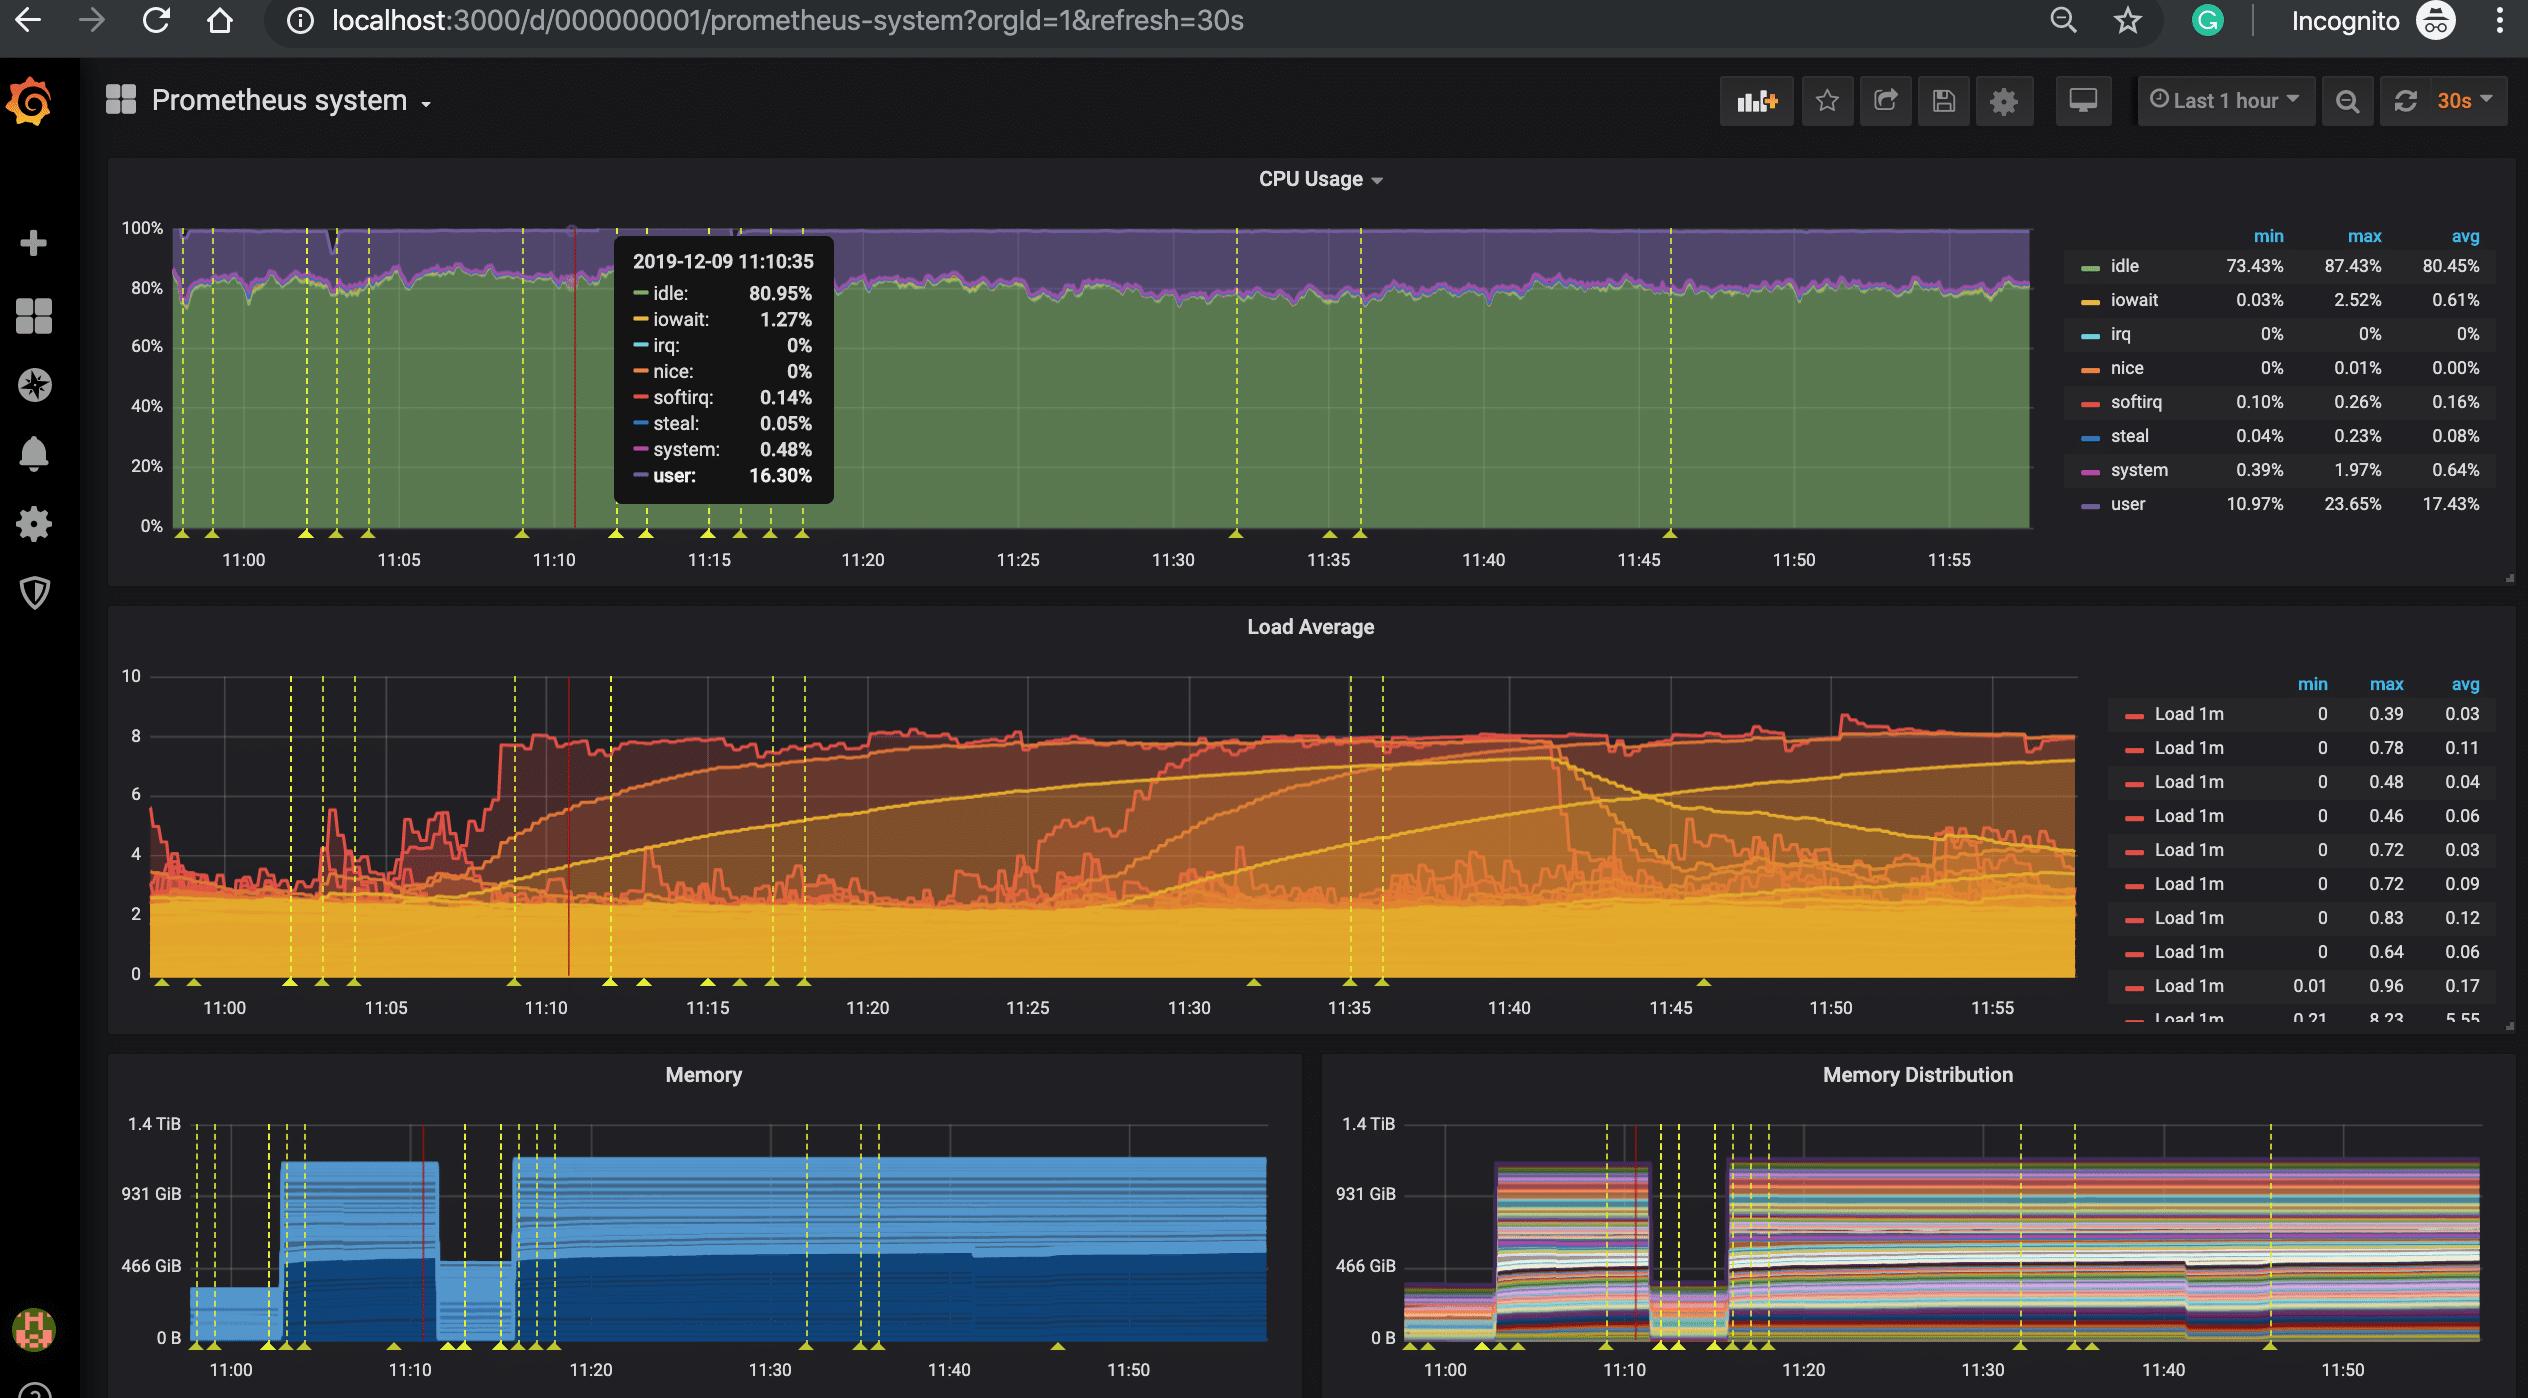
Task: Open the Load Average panel menu
Action: pos(1310,627)
